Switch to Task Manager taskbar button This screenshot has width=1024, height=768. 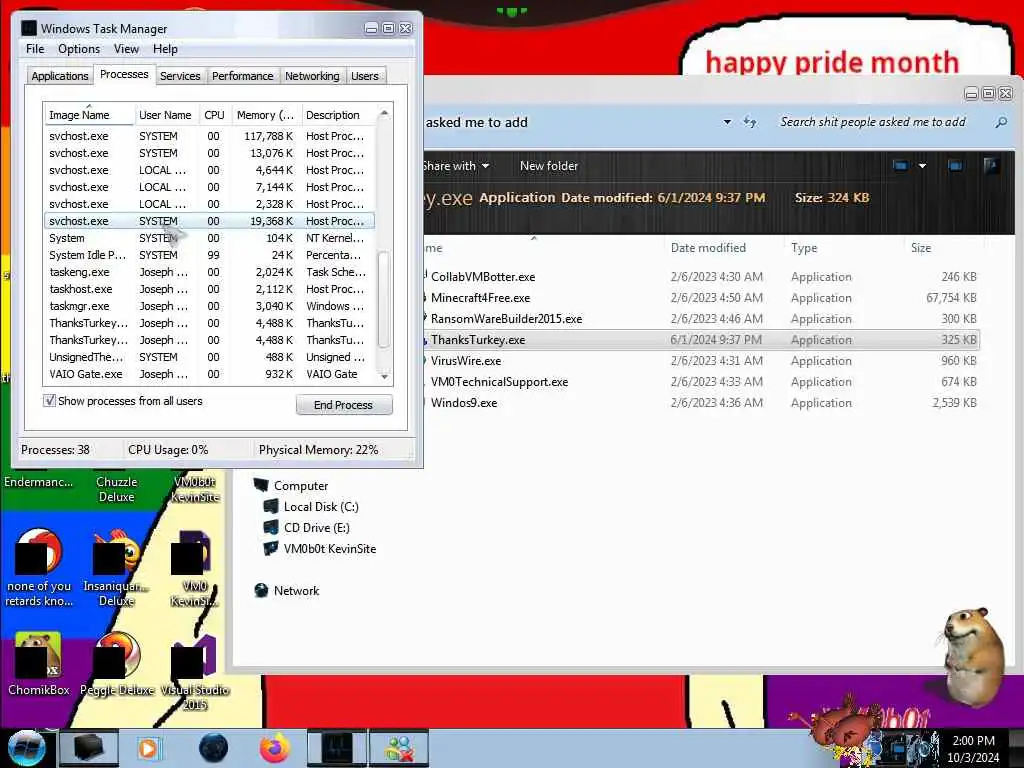click(x=337, y=748)
